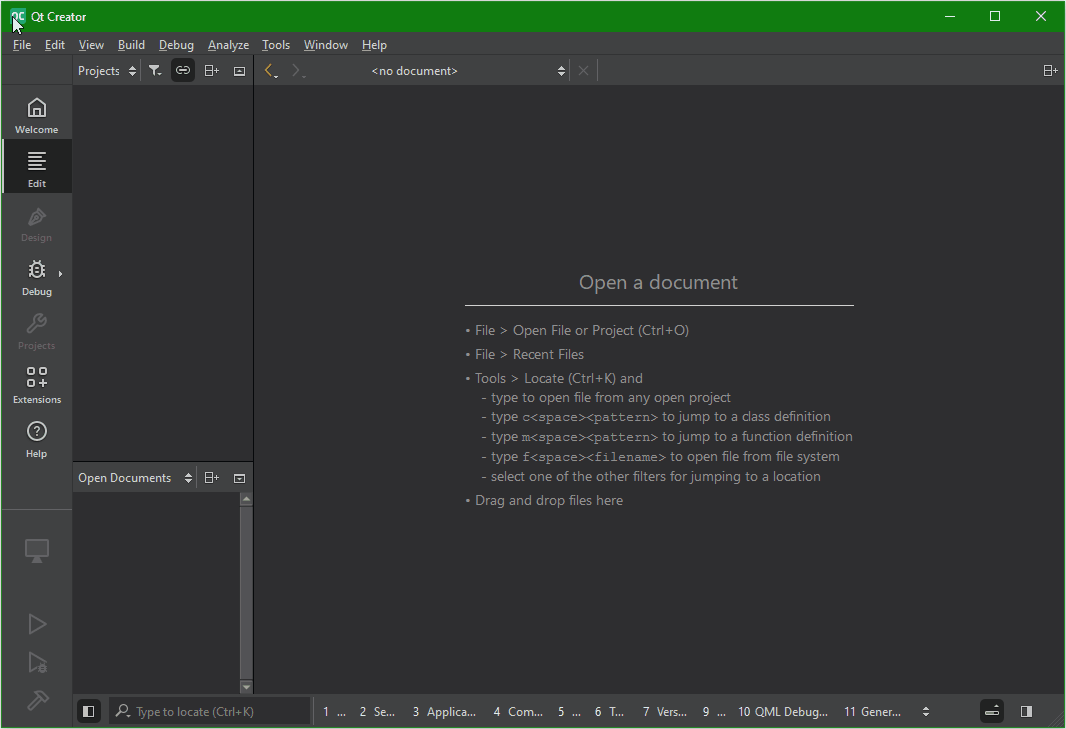Open the <no document> file selector

(x=466, y=71)
